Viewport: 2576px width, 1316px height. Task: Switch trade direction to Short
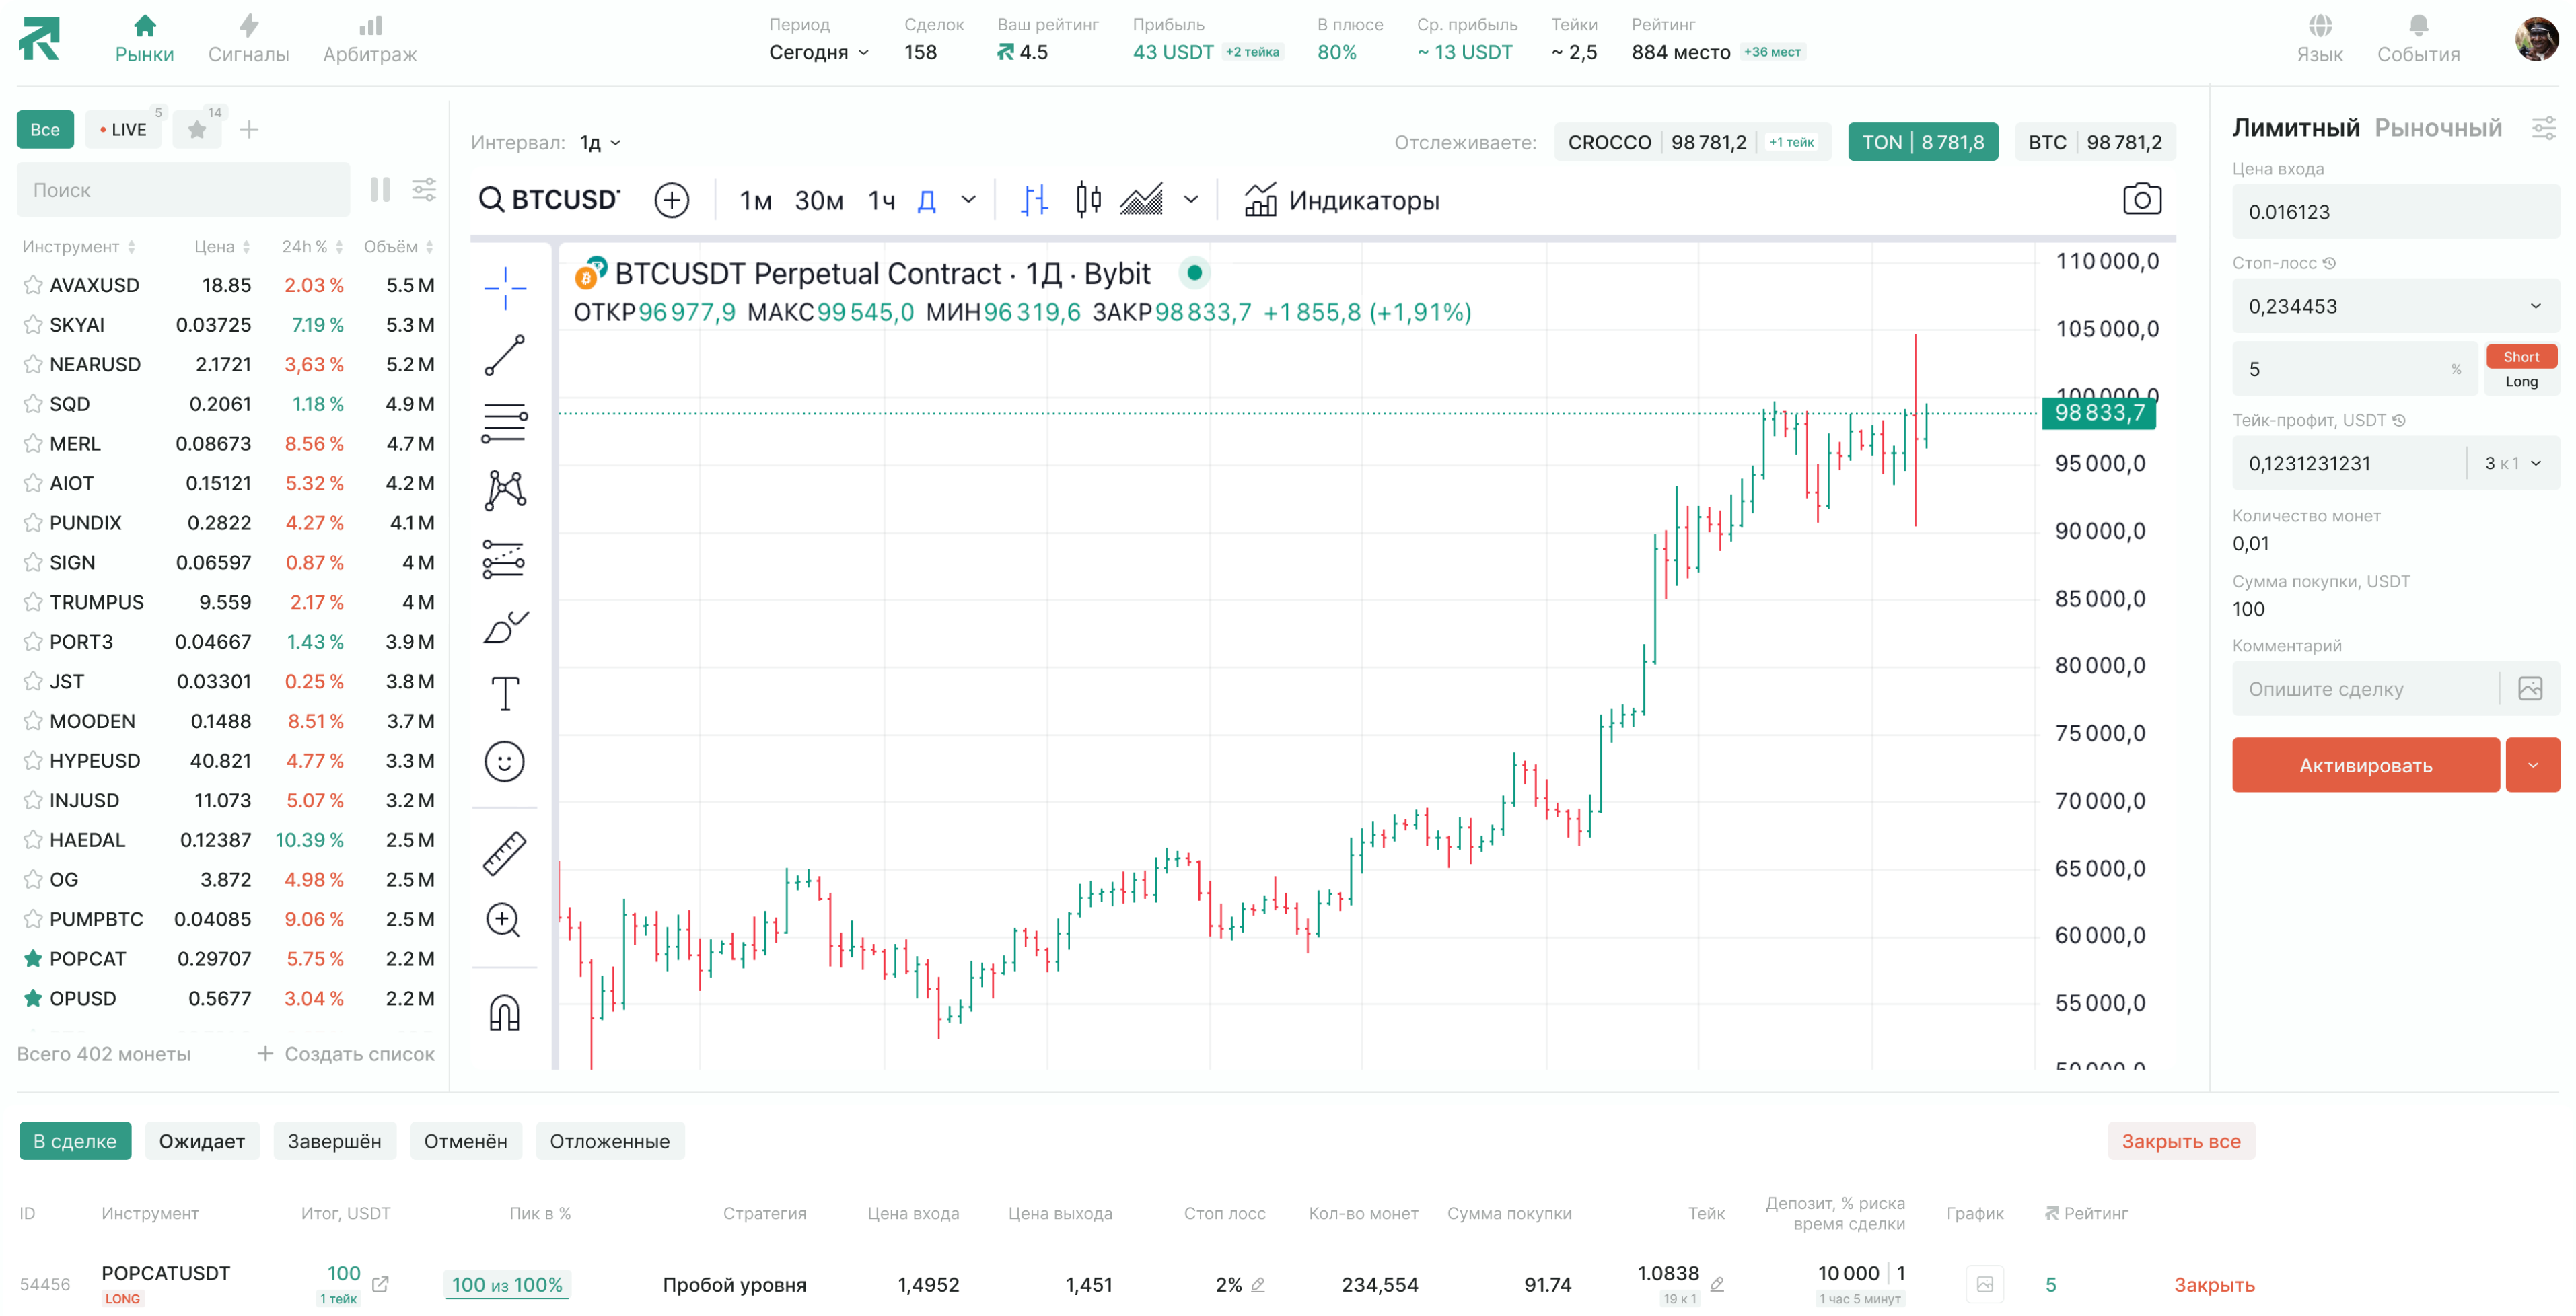2520,357
